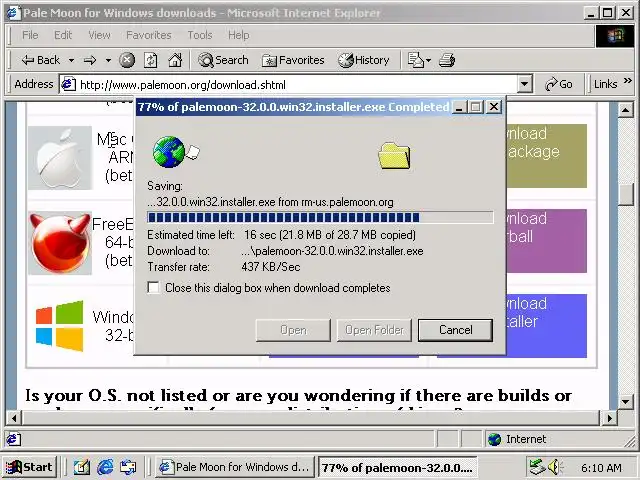Launch Internet Explorer from quick launch
This screenshot has width=640, height=480.
point(105,467)
